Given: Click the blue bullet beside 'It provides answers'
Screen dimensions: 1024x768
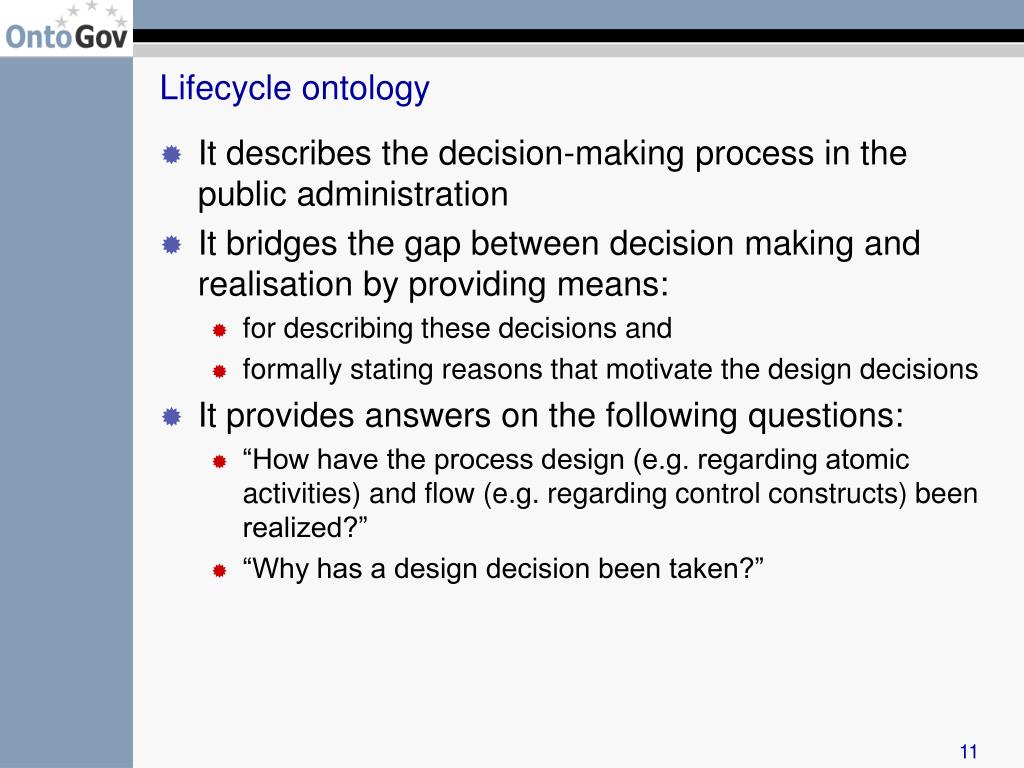Looking at the screenshot, I should tap(172, 417).
